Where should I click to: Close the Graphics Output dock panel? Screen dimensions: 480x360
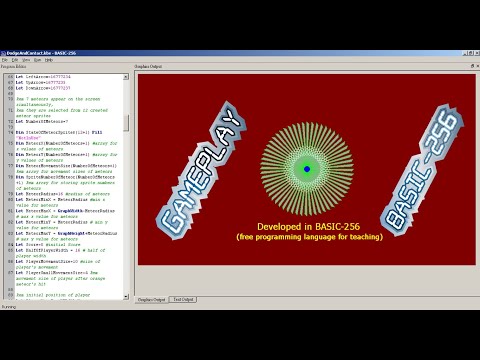pyautogui.click(x=477, y=66)
